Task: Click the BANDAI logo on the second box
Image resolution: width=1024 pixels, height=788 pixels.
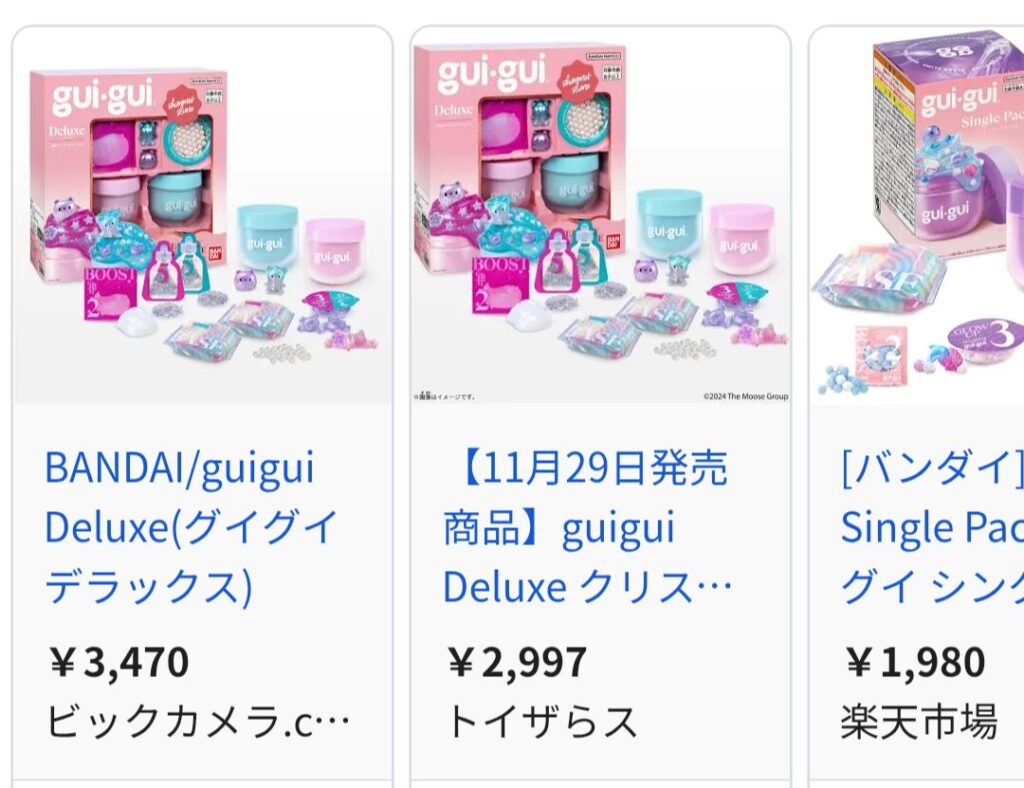Action: coord(613,243)
